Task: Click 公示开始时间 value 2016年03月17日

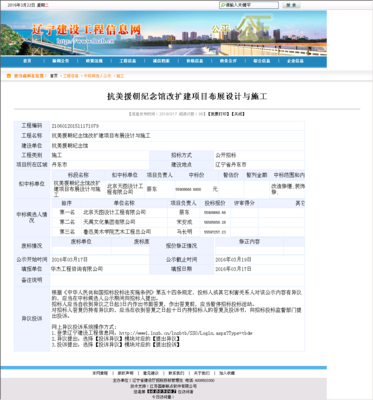Action: click(x=69, y=259)
